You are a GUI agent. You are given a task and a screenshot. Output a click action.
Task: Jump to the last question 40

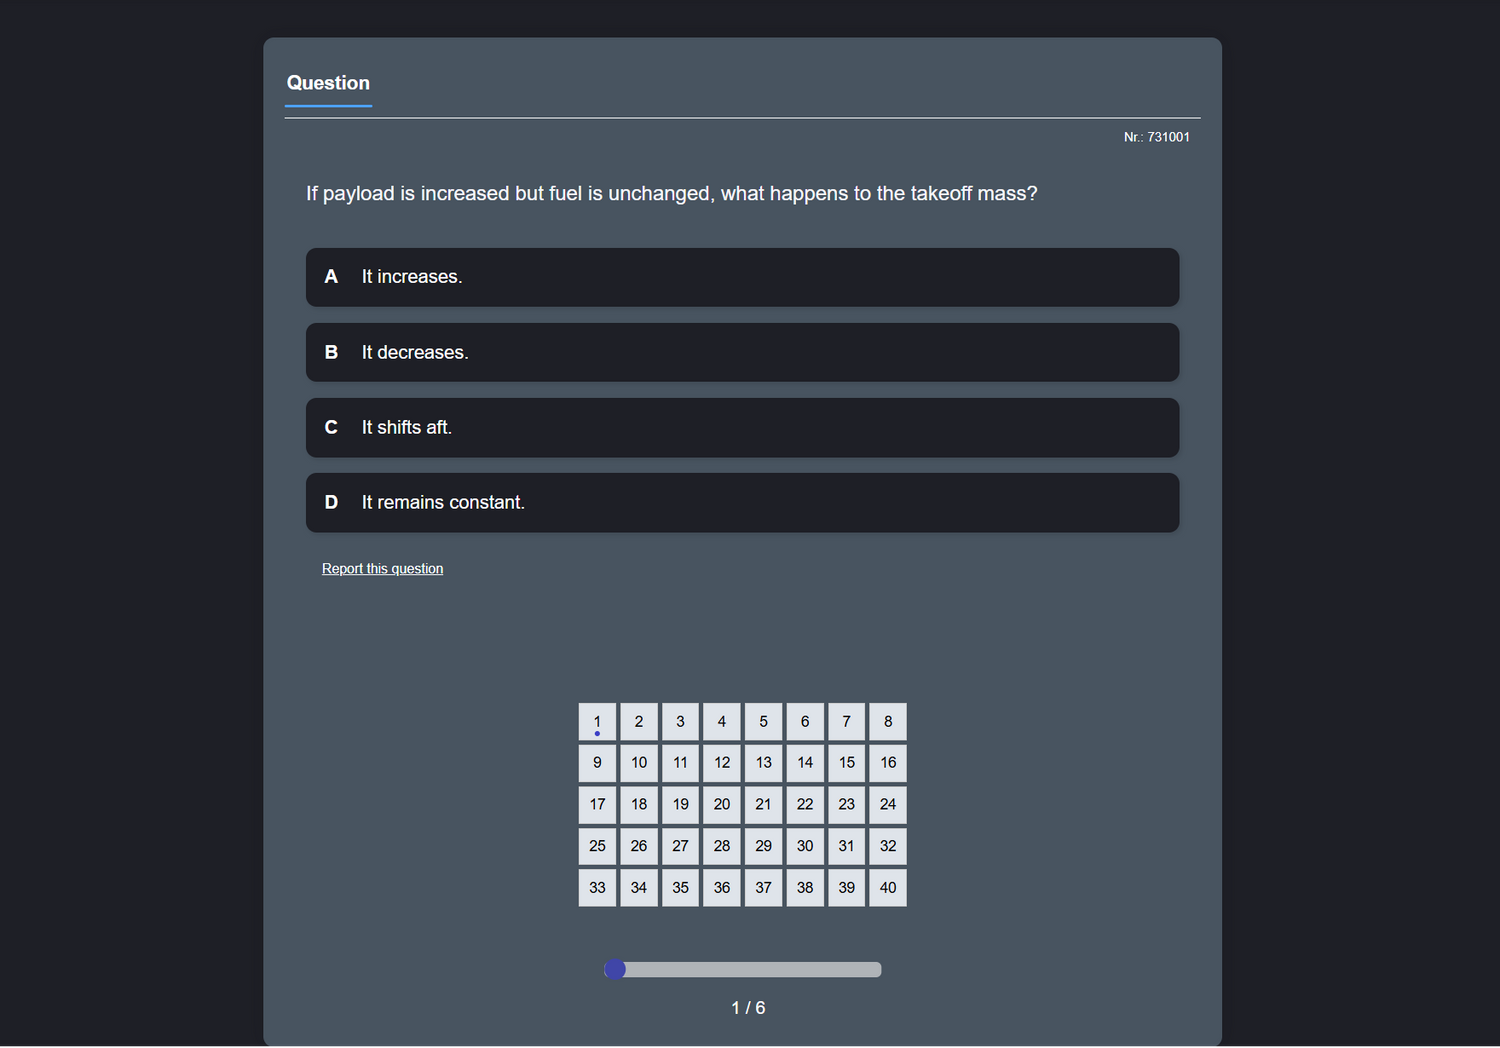click(887, 887)
